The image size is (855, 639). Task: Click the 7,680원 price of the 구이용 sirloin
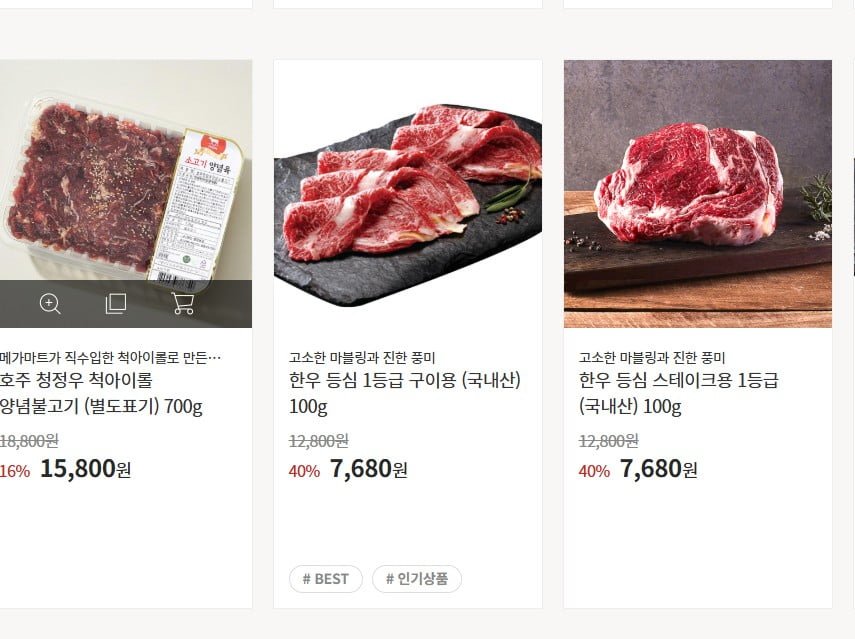coord(368,469)
